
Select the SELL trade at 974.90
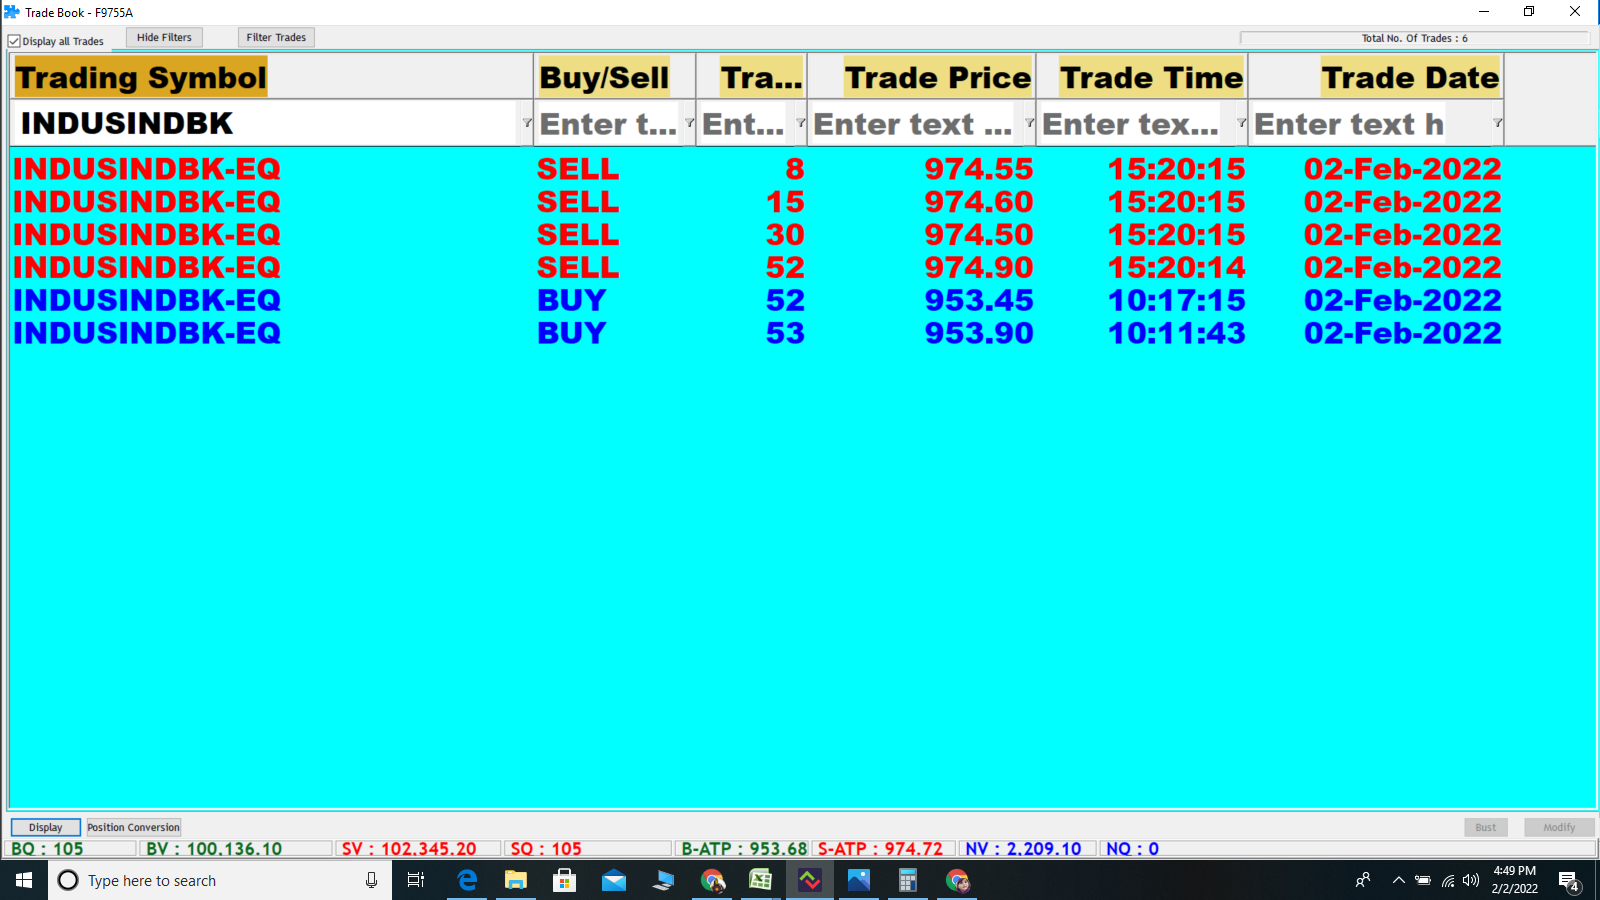[x=757, y=268]
